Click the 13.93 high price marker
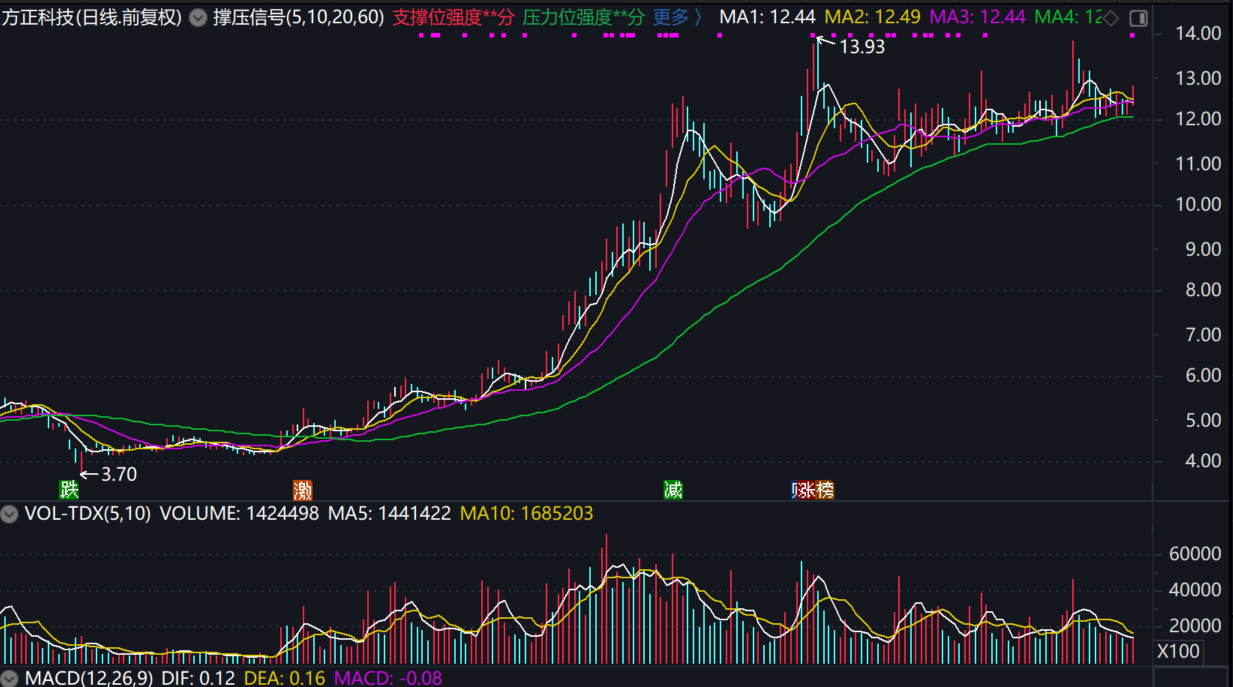1233x687 pixels. 861,46
